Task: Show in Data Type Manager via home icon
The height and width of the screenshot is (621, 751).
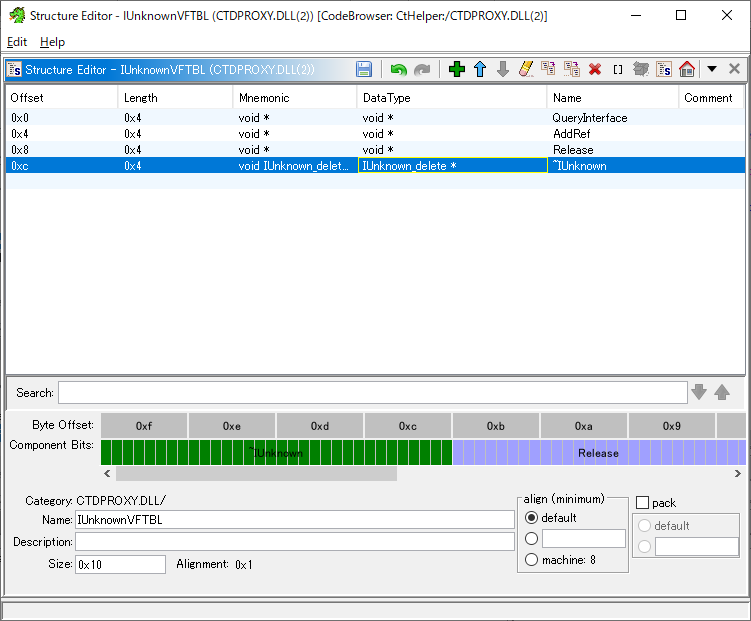Action: [x=687, y=69]
